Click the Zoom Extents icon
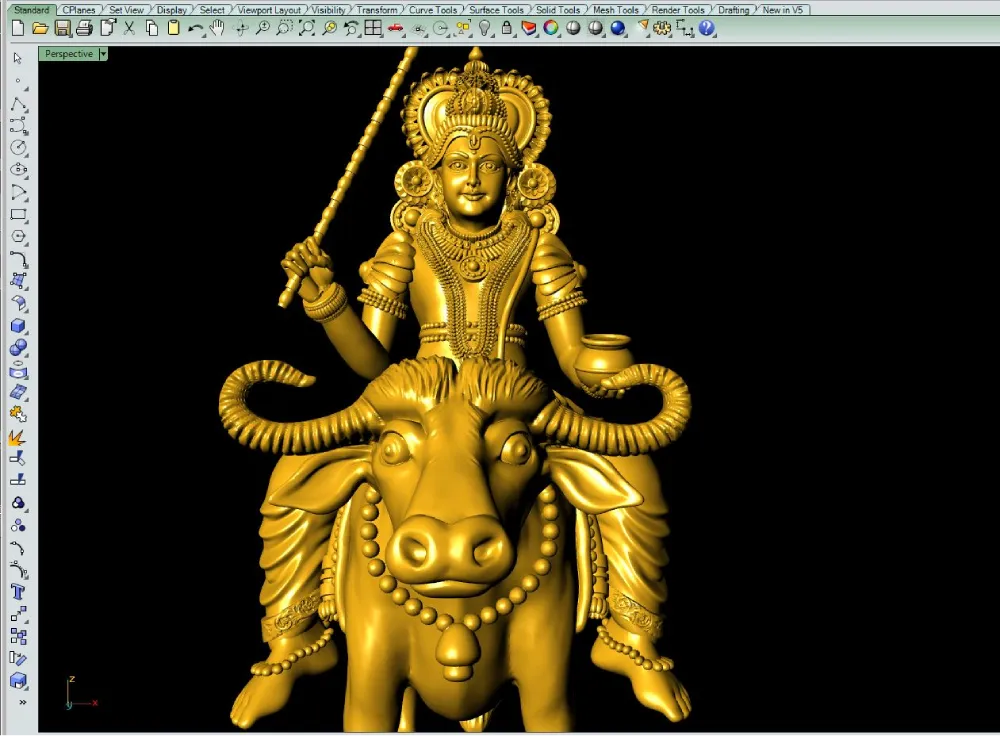1000x736 pixels. click(x=307, y=28)
